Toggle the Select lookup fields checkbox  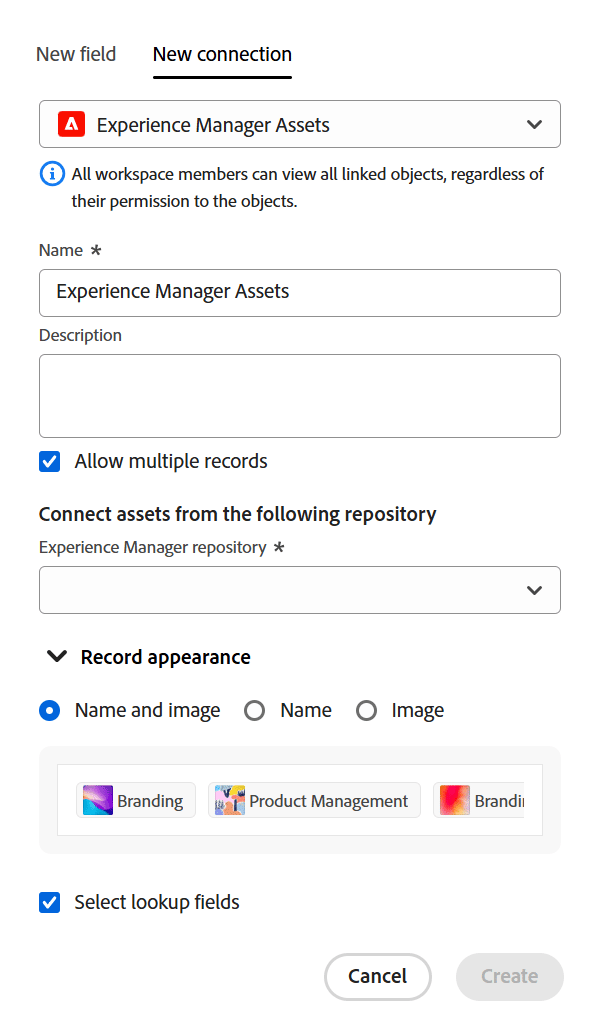49,902
